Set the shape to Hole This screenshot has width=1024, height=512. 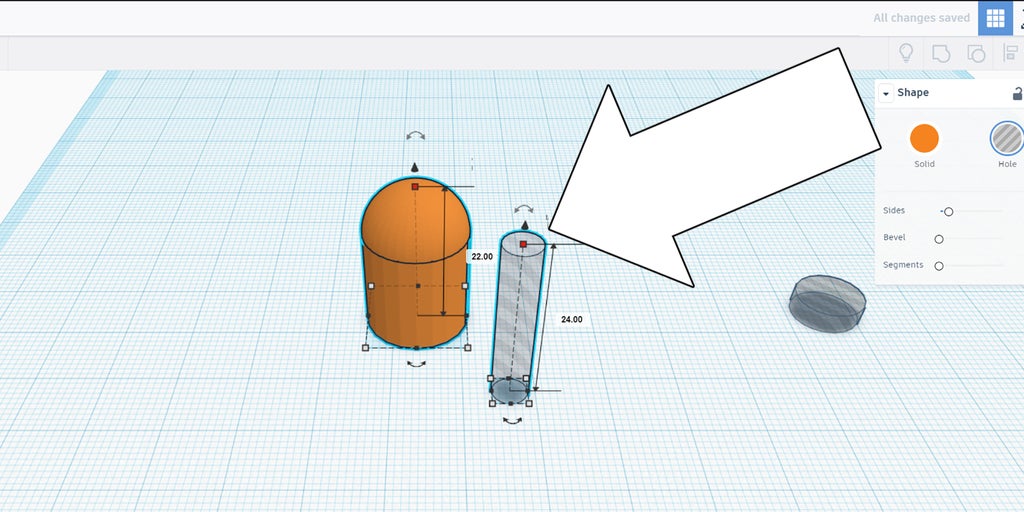pyautogui.click(x=1006, y=138)
